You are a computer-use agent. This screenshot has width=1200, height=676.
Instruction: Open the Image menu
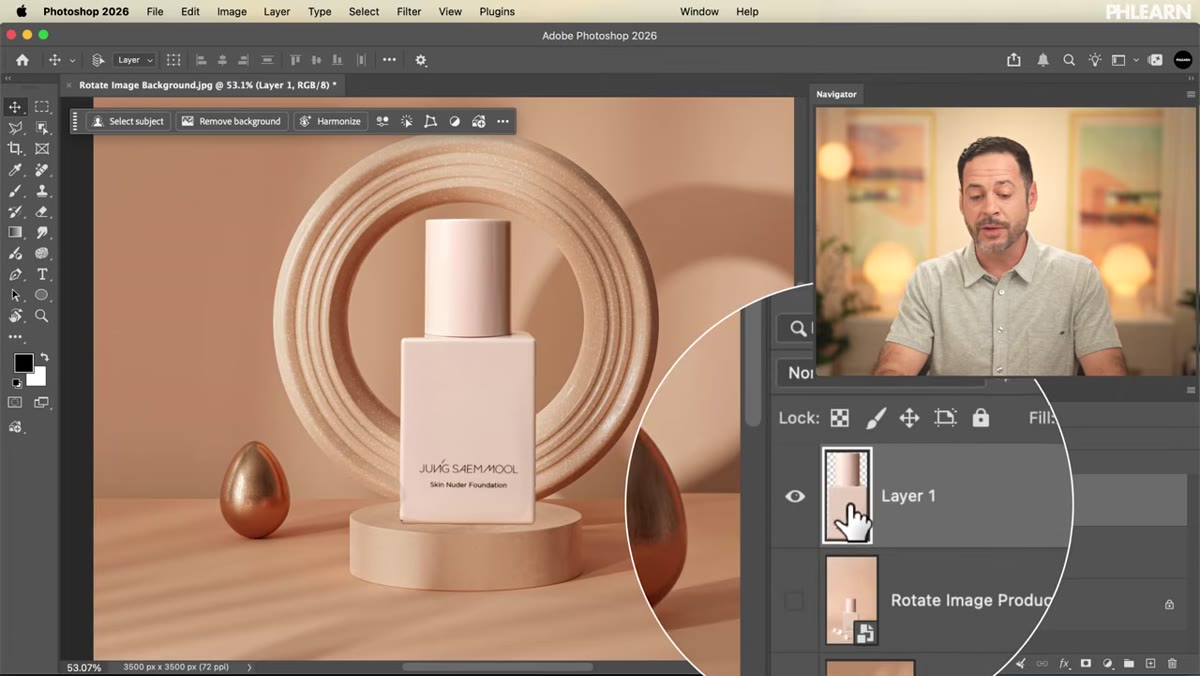point(232,12)
